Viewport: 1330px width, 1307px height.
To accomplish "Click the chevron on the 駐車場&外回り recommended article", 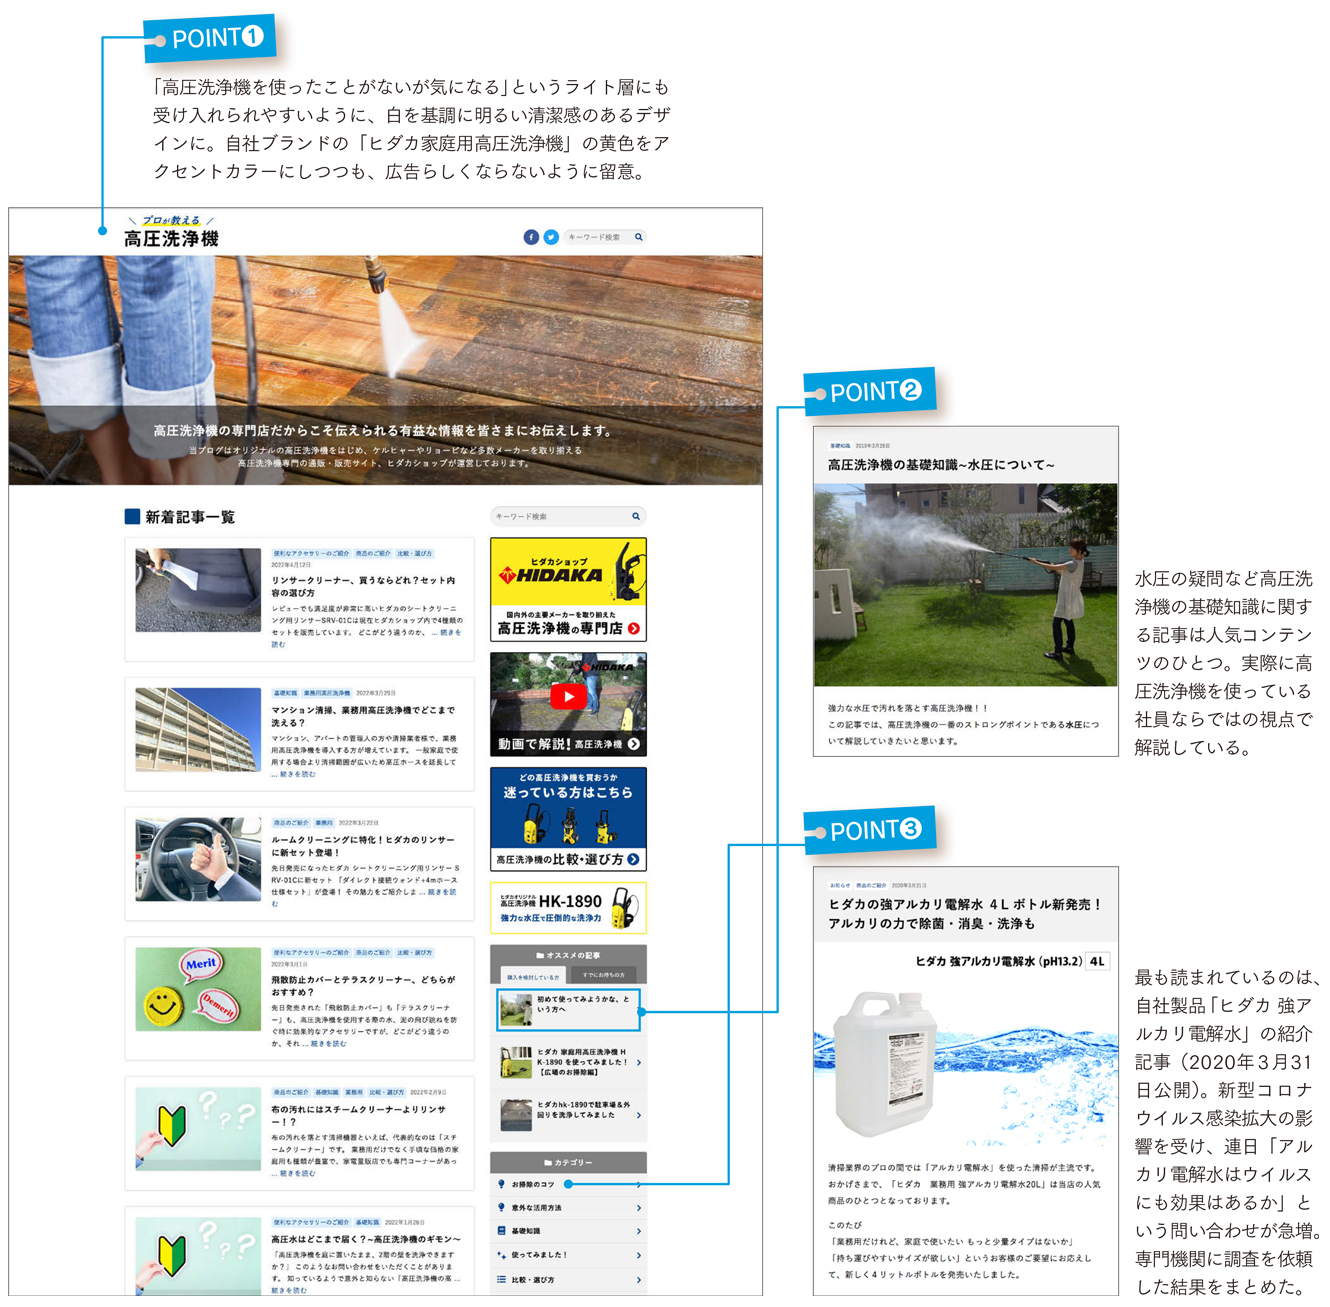I will (639, 1115).
